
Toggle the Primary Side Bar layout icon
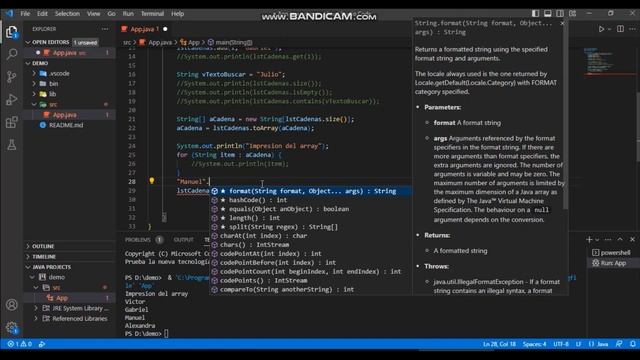tap(535, 13)
